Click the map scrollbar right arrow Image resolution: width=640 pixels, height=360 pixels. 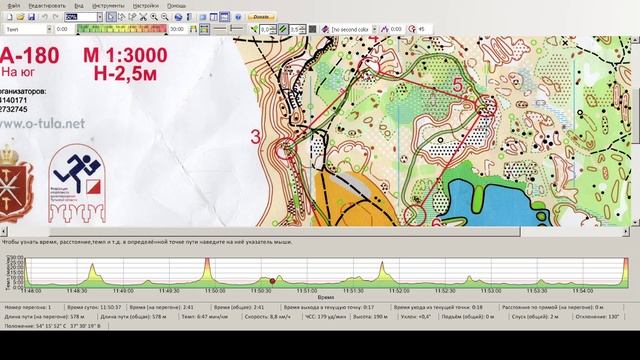point(626,231)
